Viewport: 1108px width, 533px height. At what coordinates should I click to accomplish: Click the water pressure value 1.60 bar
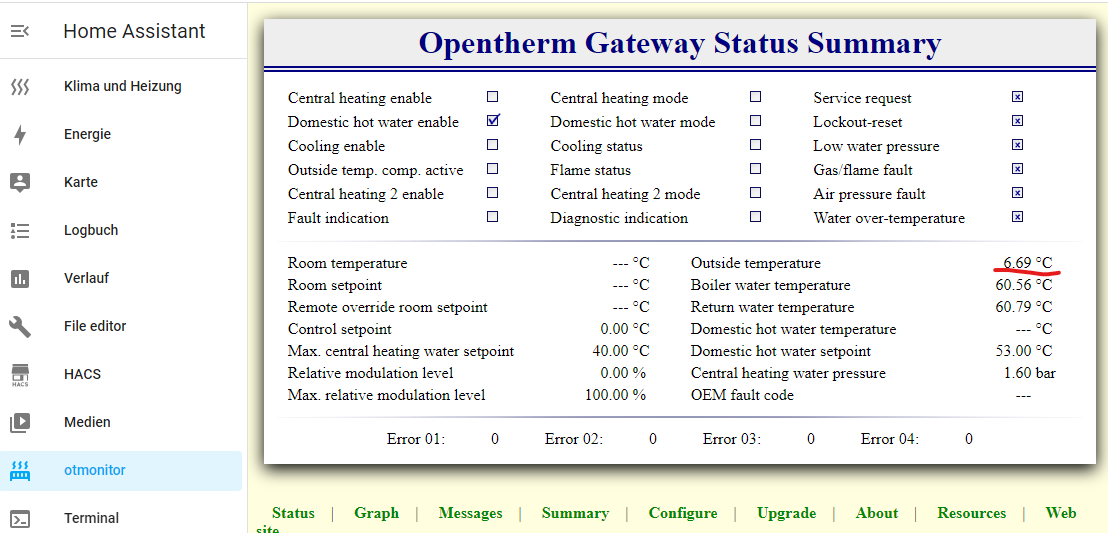point(1030,373)
